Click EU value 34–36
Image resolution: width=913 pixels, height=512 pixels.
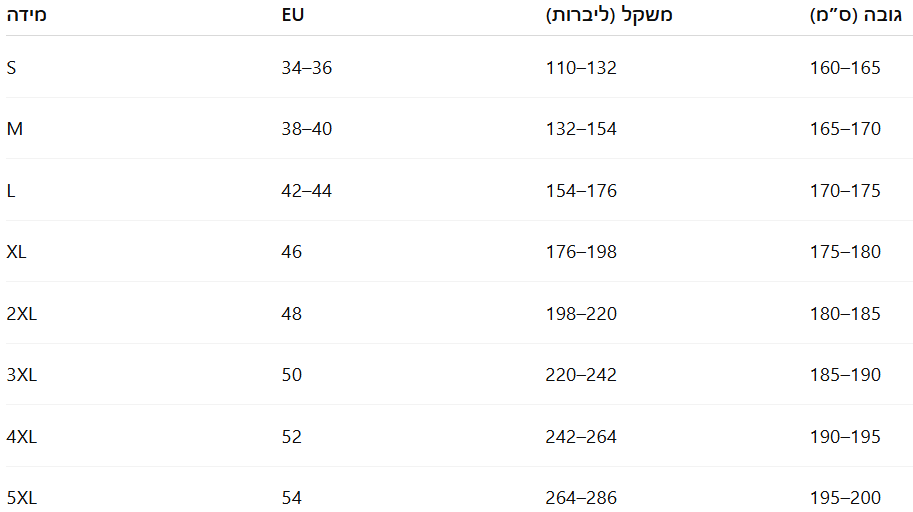click(306, 68)
